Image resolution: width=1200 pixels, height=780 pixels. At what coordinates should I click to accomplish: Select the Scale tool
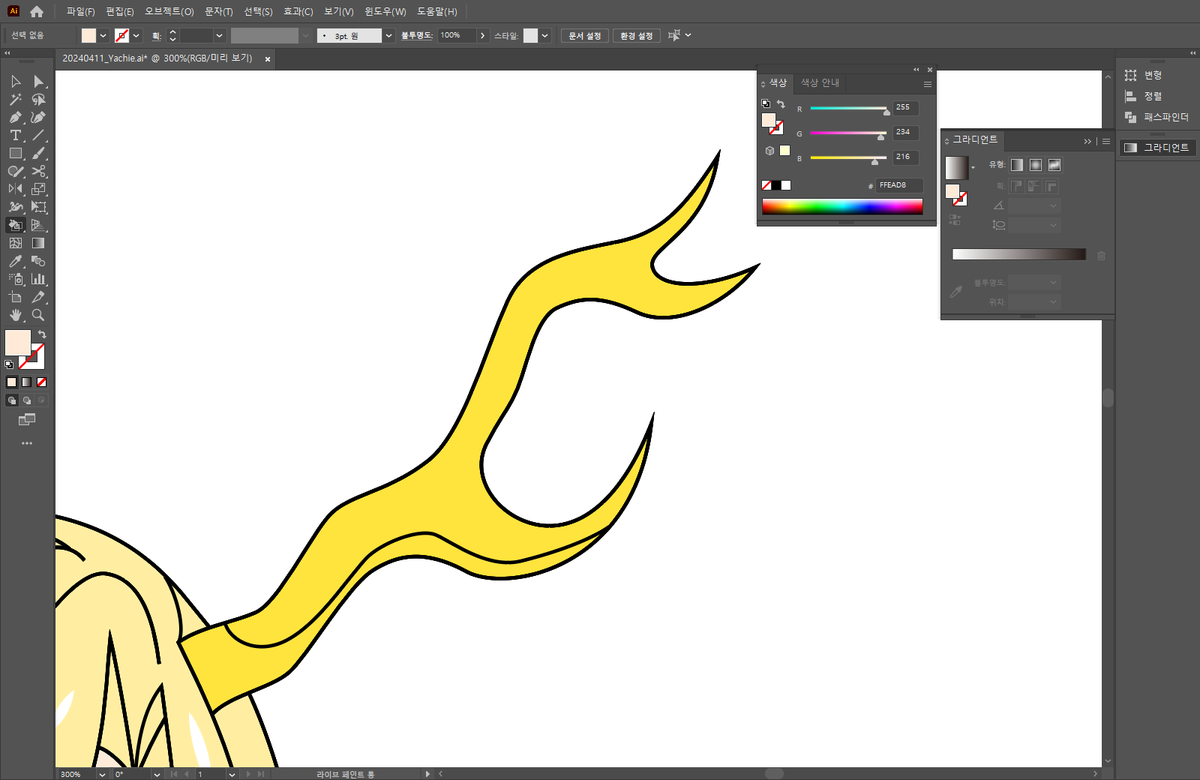38,189
